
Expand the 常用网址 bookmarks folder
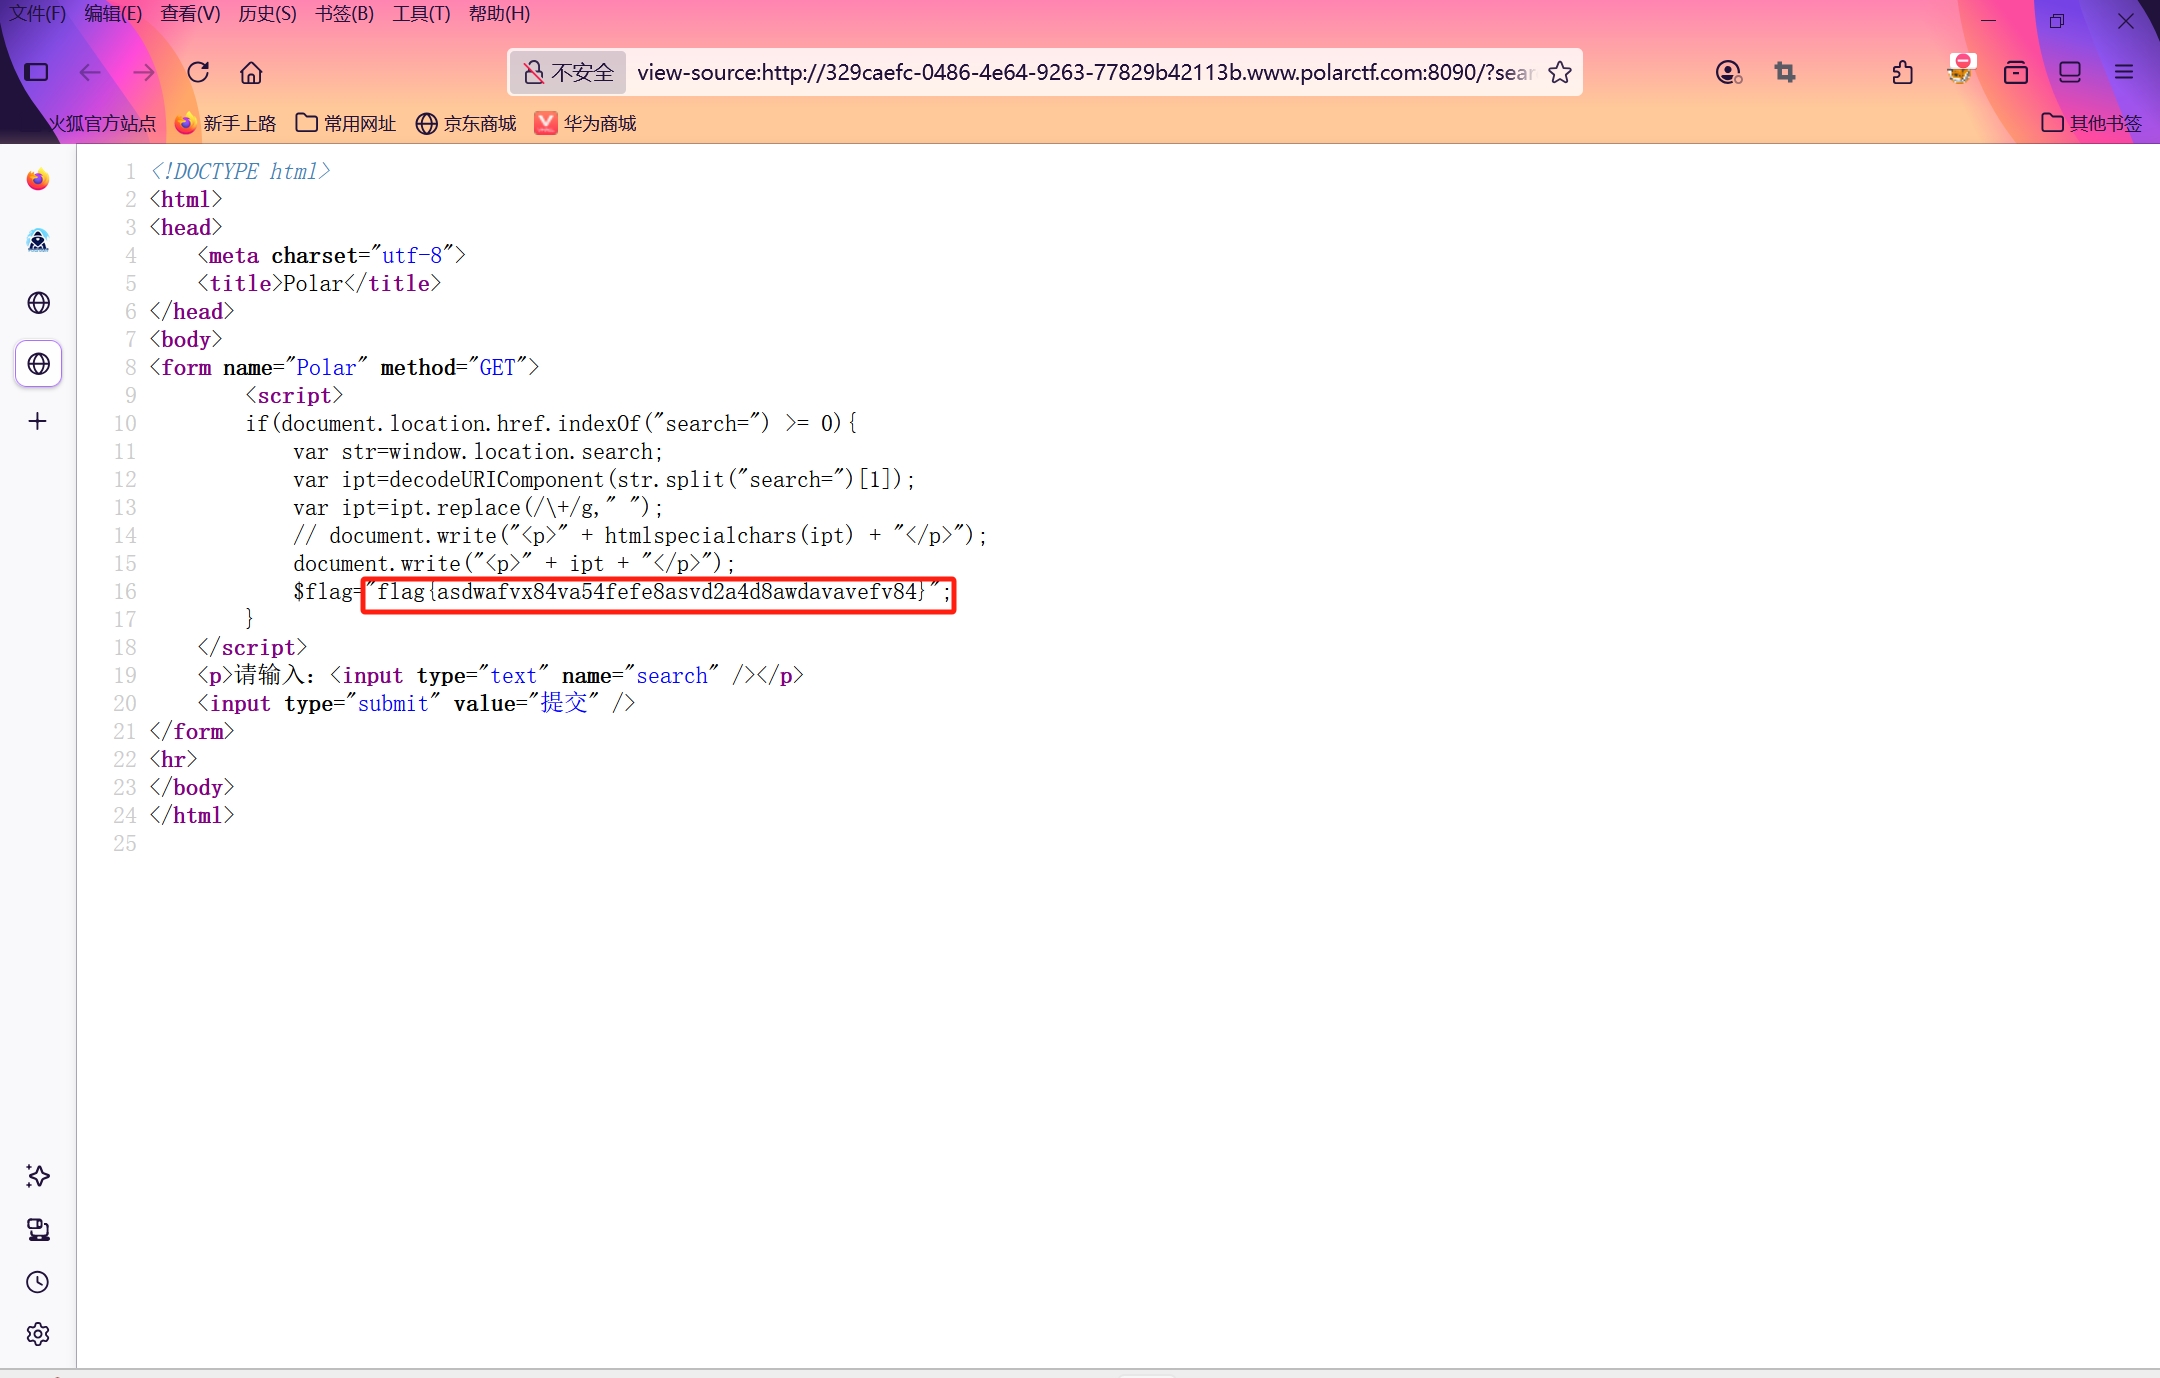[346, 123]
